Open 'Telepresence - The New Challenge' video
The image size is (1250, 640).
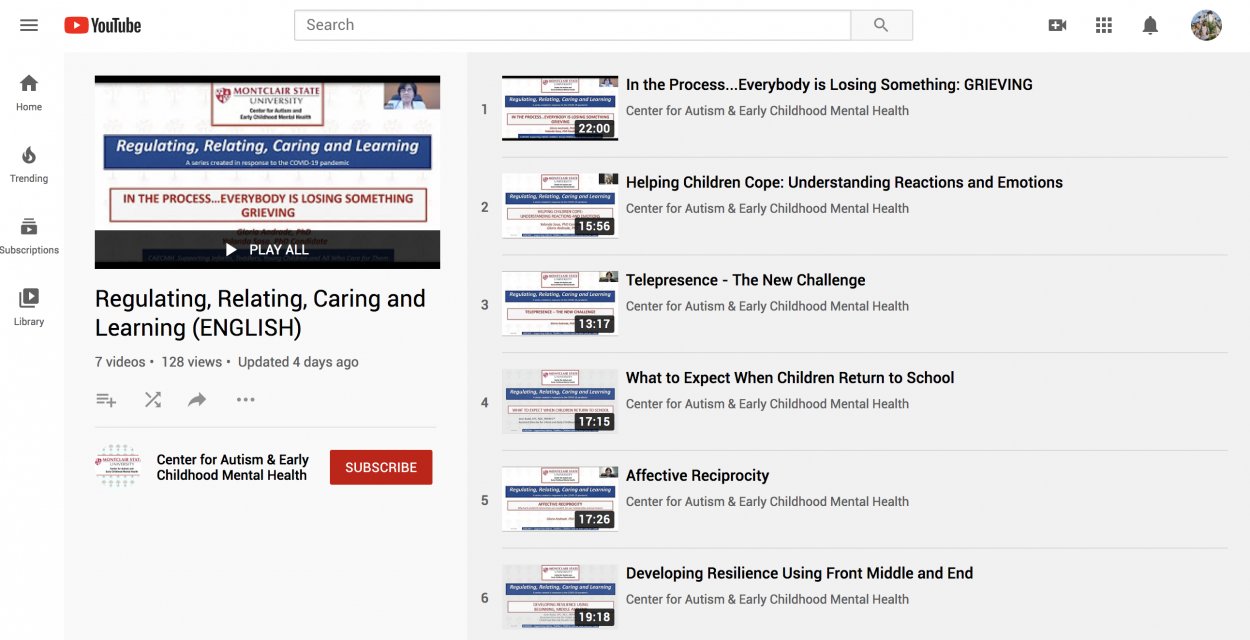pos(745,280)
